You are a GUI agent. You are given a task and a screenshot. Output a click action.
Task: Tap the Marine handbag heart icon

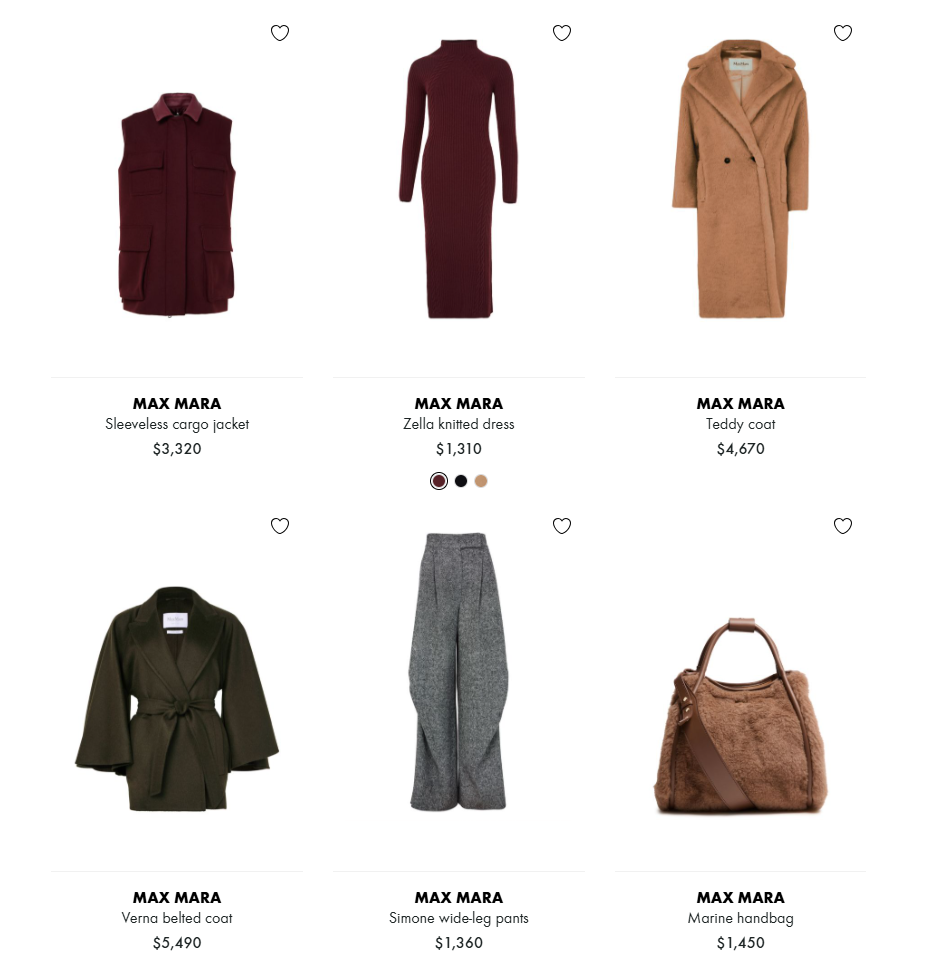click(x=843, y=526)
